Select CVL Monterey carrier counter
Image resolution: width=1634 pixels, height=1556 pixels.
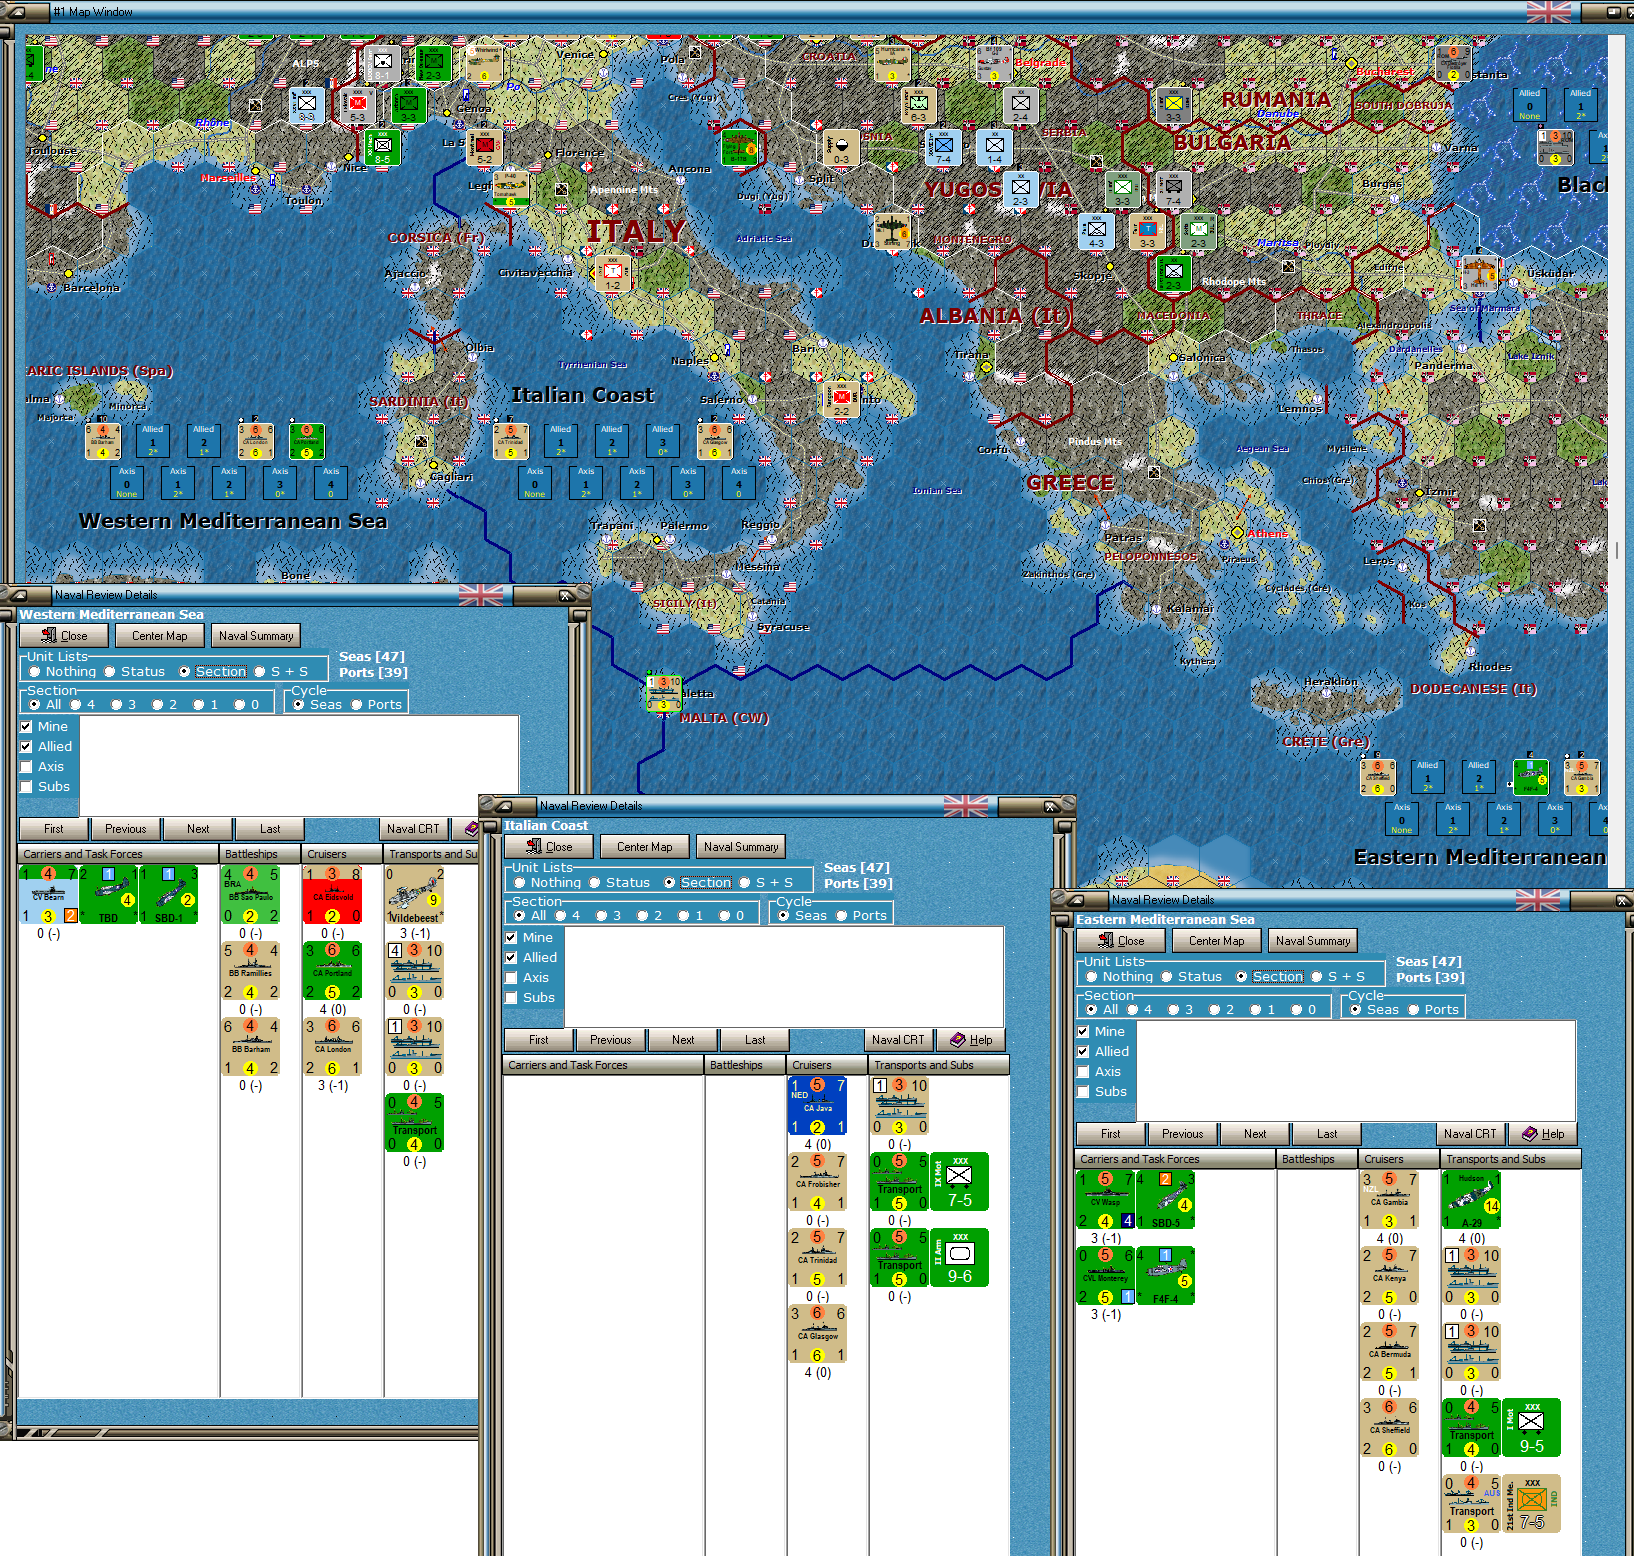pyautogui.click(x=1106, y=1276)
